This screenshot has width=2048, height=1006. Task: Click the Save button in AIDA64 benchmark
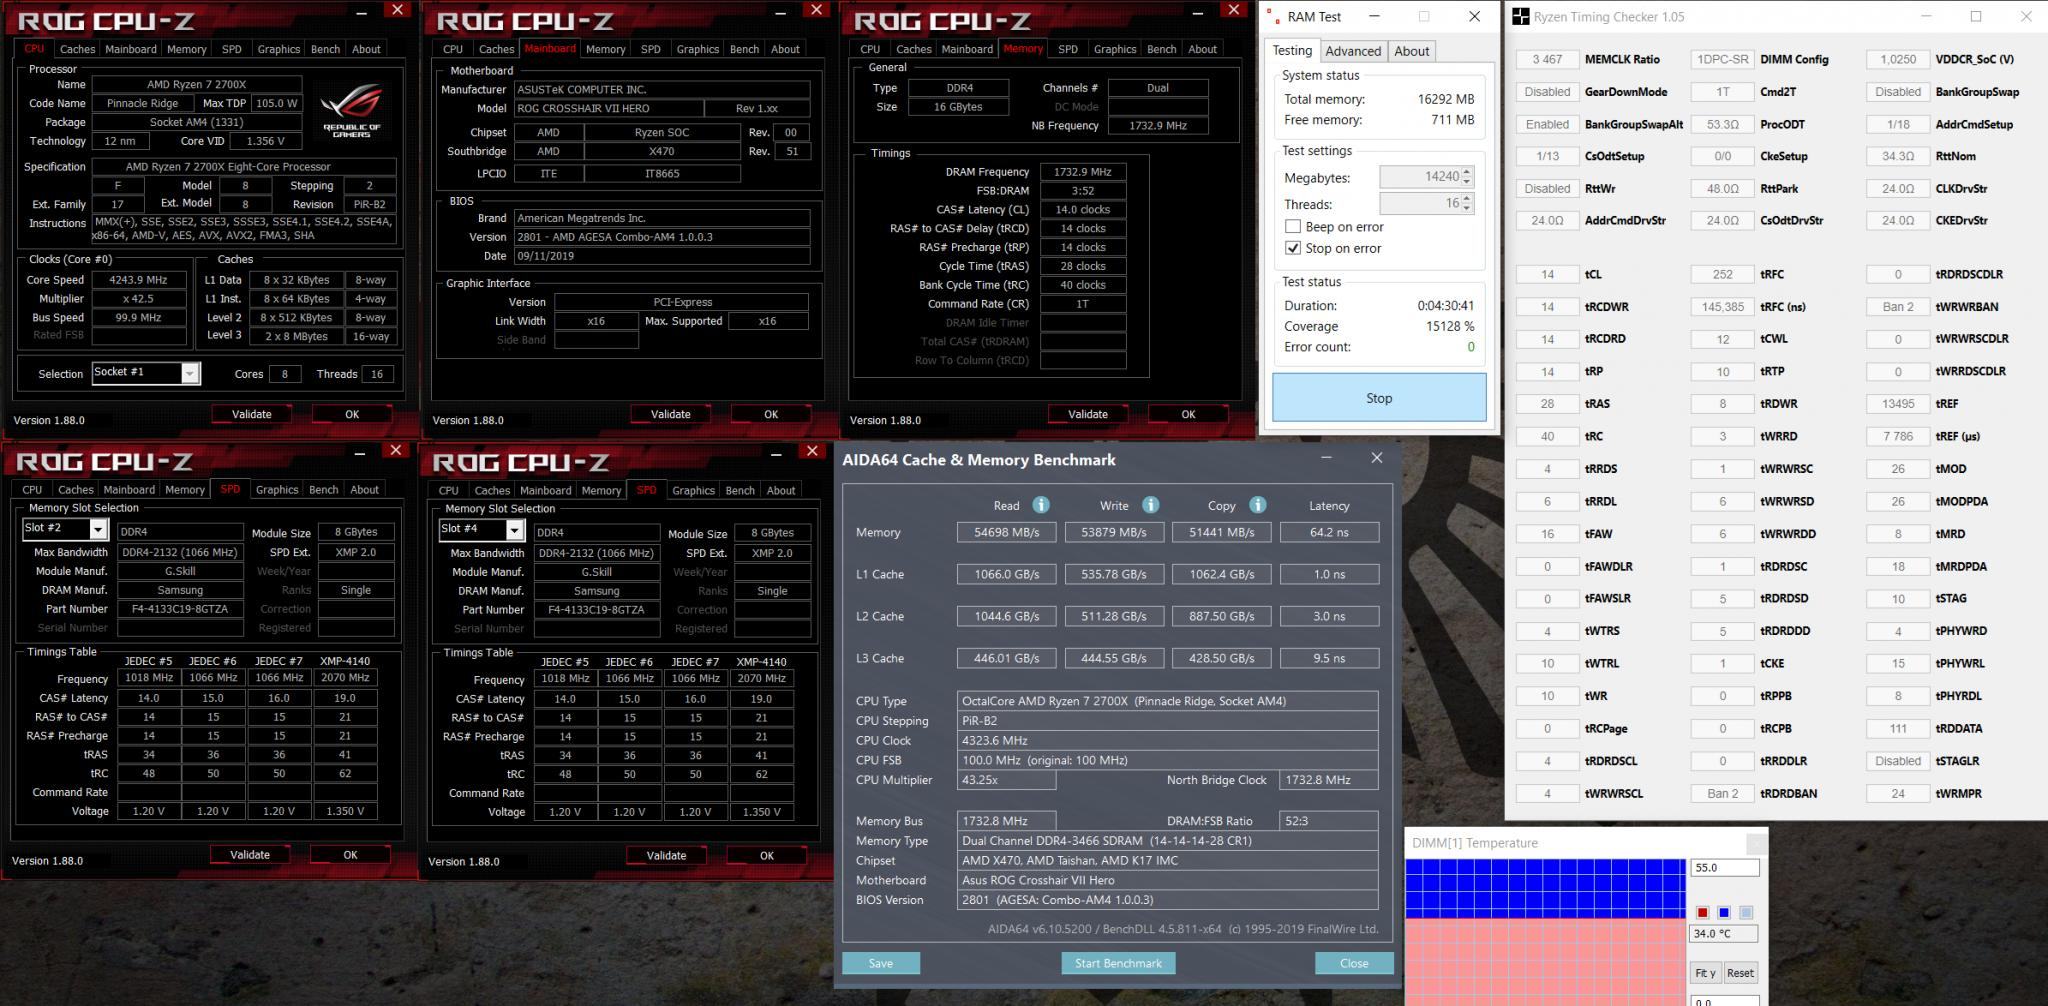click(x=881, y=963)
